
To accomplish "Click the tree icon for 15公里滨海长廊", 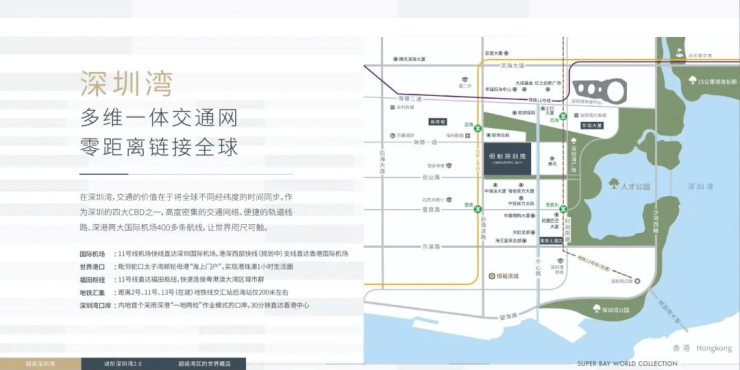I will pos(693,81).
